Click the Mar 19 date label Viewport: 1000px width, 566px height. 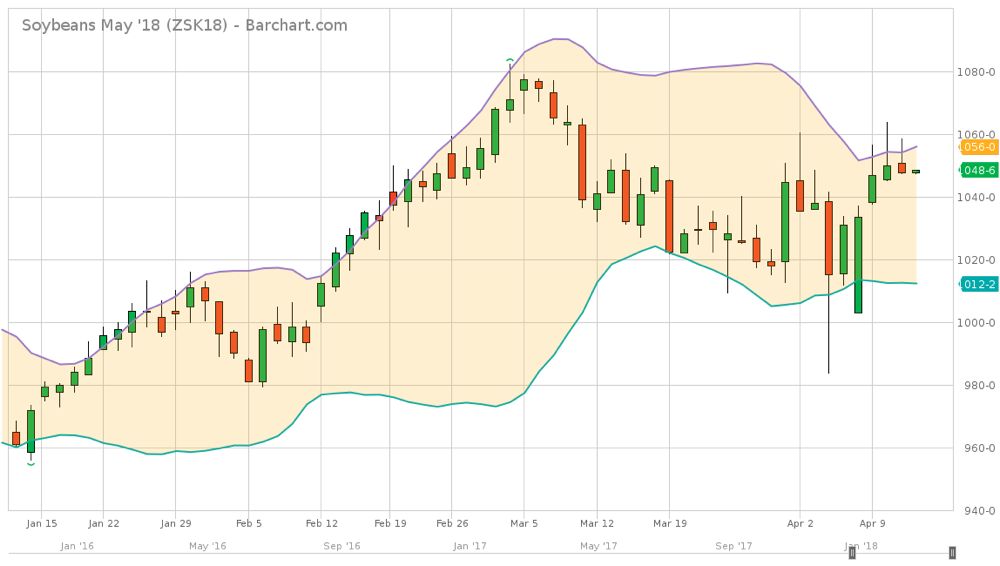pyautogui.click(x=670, y=524)
